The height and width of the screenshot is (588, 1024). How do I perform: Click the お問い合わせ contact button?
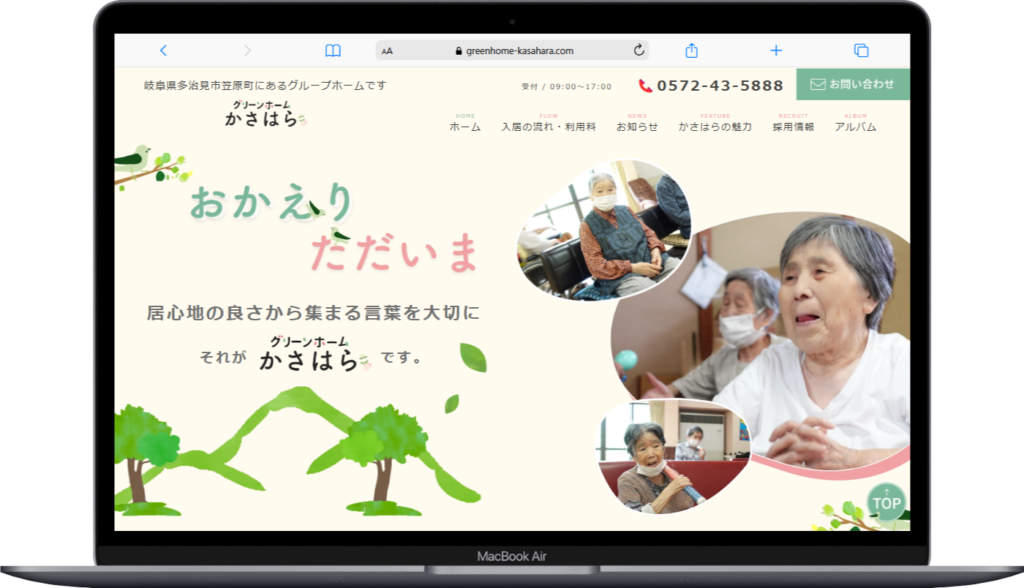click(853, 84)
